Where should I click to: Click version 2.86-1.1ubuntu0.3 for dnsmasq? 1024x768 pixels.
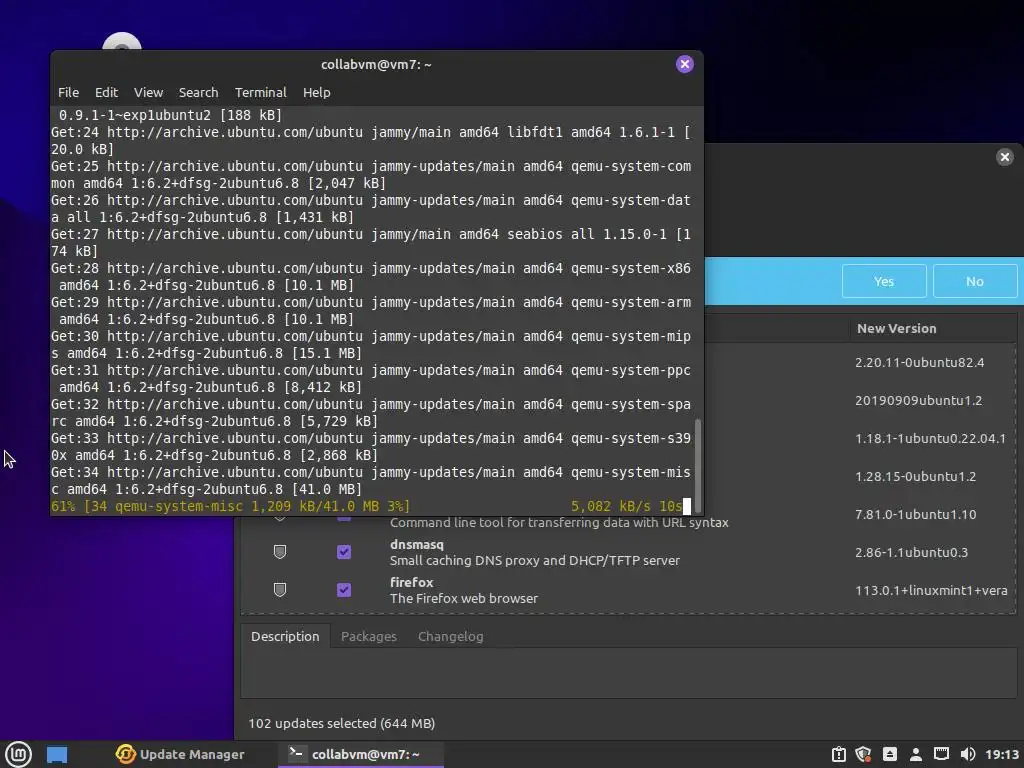click(911, 552)
